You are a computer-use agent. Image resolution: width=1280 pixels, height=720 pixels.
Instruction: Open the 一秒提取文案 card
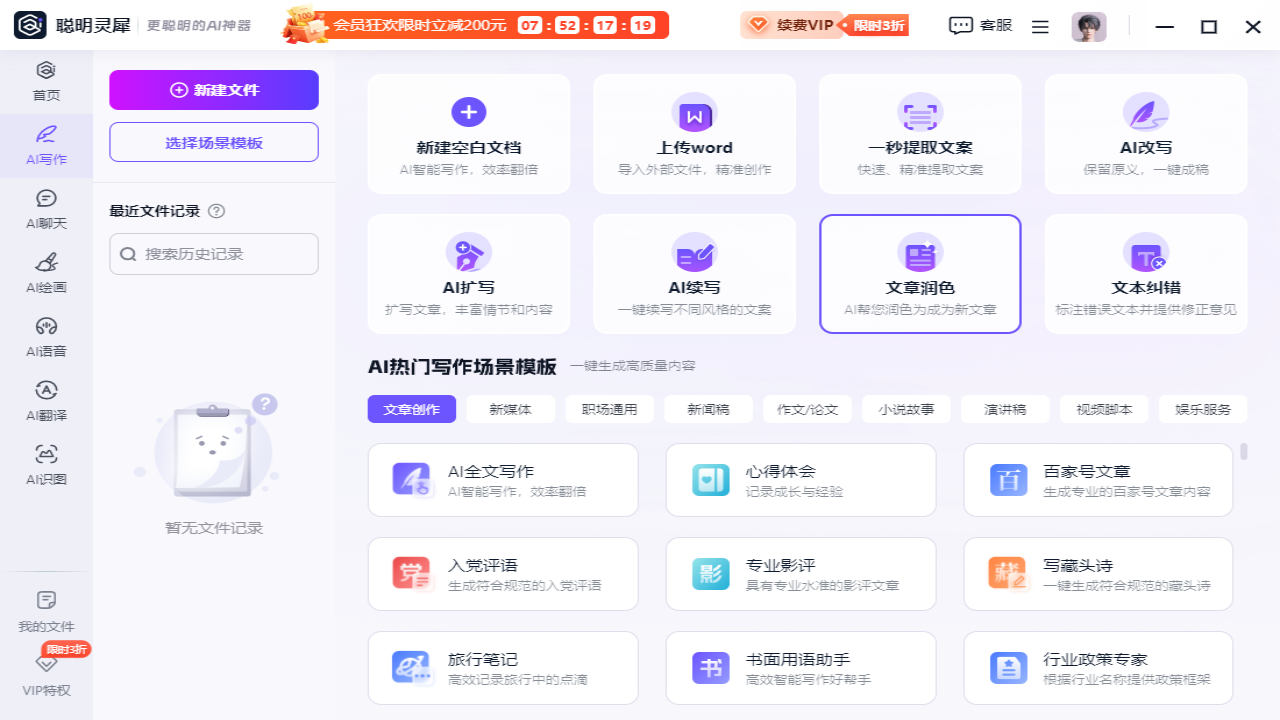coord(920,133)
